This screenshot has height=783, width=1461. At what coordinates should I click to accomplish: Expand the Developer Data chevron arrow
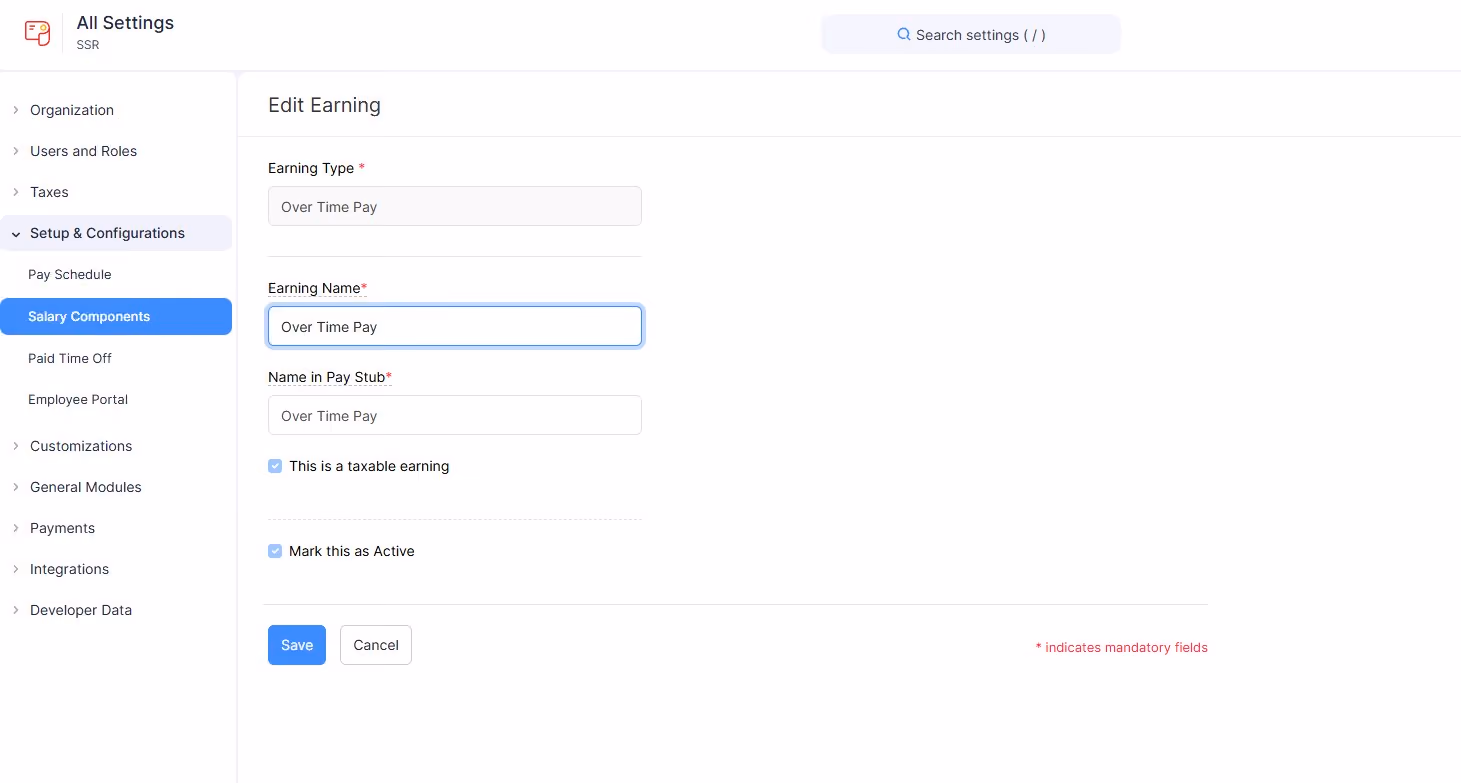pos(16,610)
